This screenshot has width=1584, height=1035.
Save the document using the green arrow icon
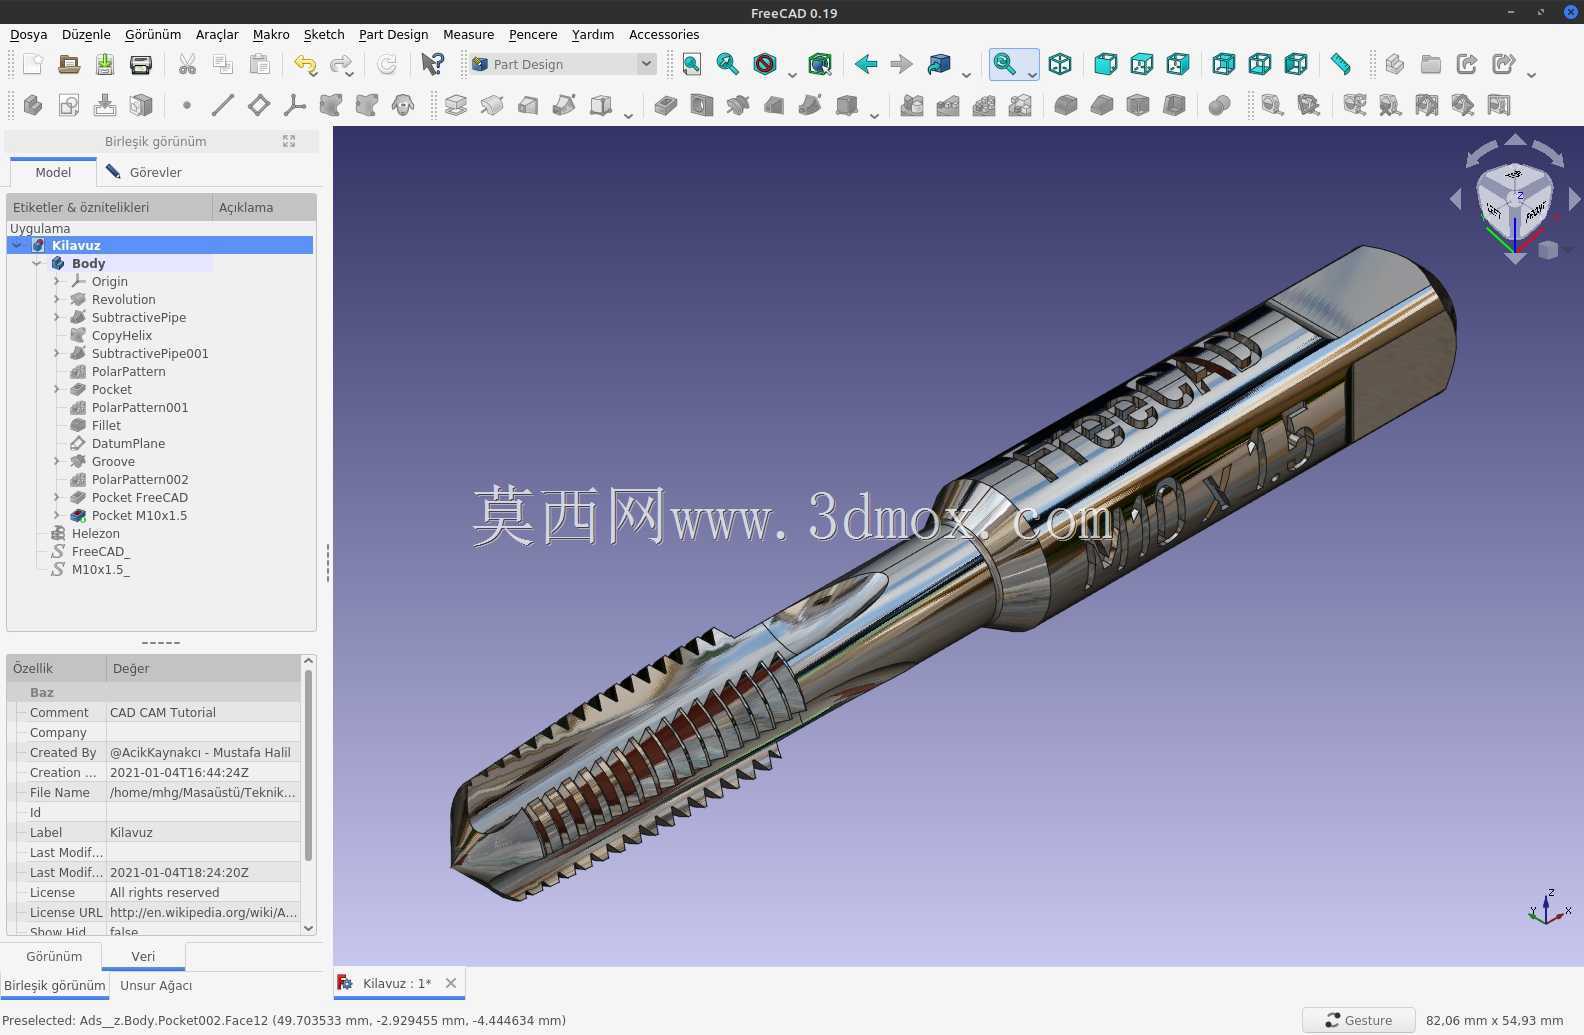[105, 64]
